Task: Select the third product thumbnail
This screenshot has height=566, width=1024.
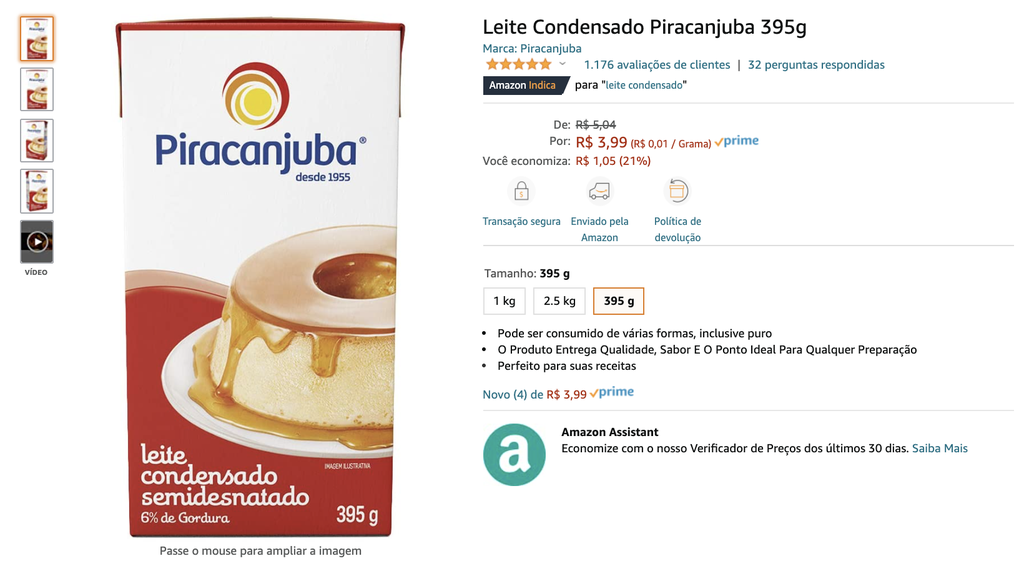Action: point(37,140)
